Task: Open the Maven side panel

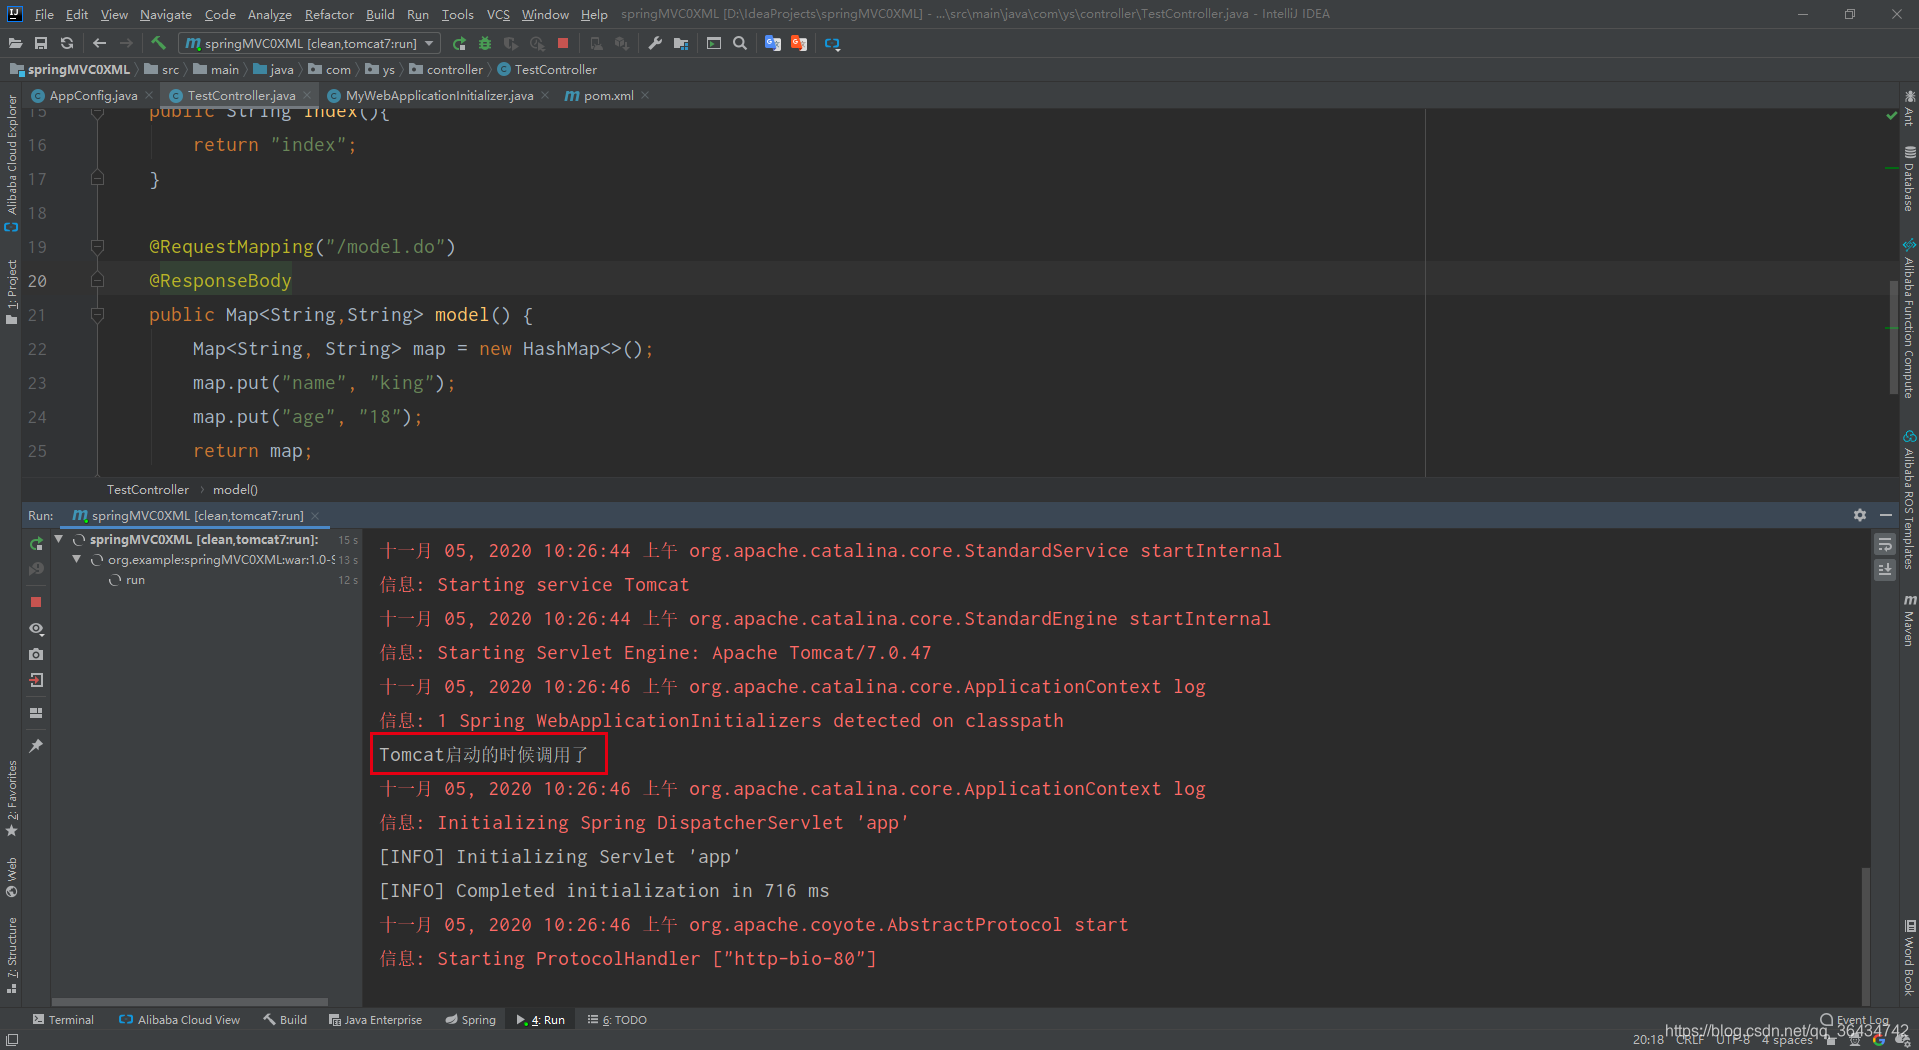Action: click(1909, 620)
